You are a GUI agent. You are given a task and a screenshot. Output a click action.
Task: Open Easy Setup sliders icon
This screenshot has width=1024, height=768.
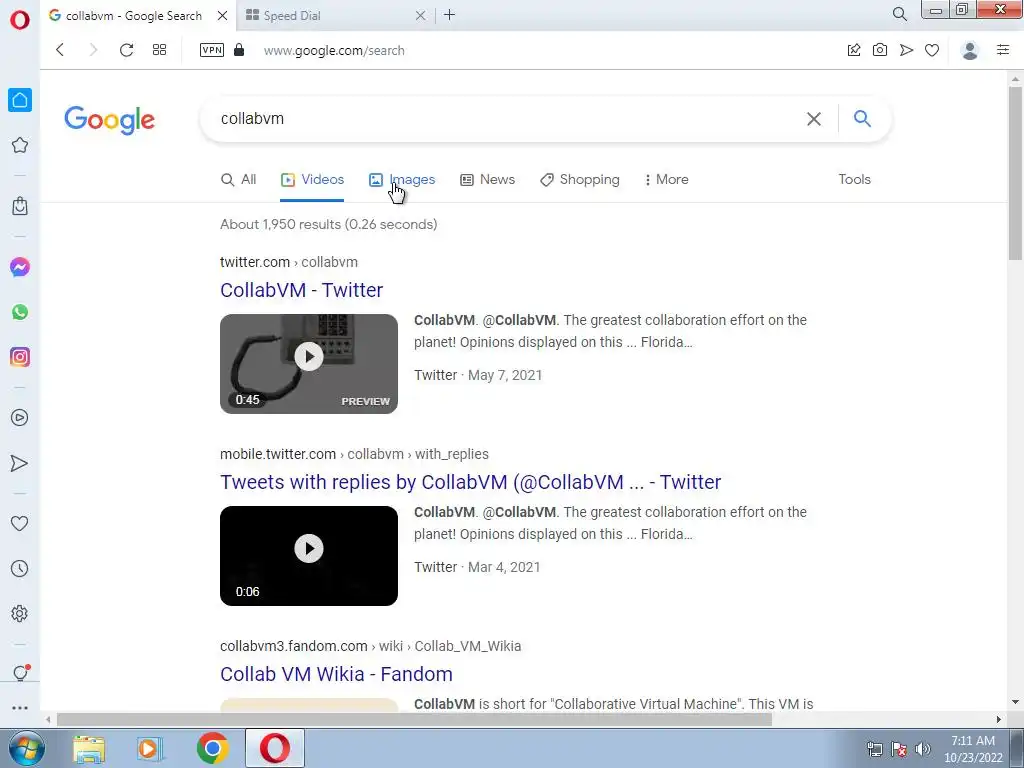pyautogui.click(x=1003, y=50)
